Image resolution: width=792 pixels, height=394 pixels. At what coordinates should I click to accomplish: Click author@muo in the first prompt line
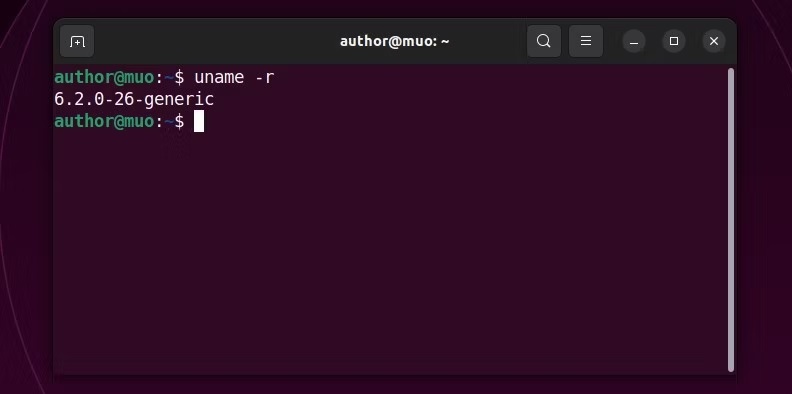point(104,77)
